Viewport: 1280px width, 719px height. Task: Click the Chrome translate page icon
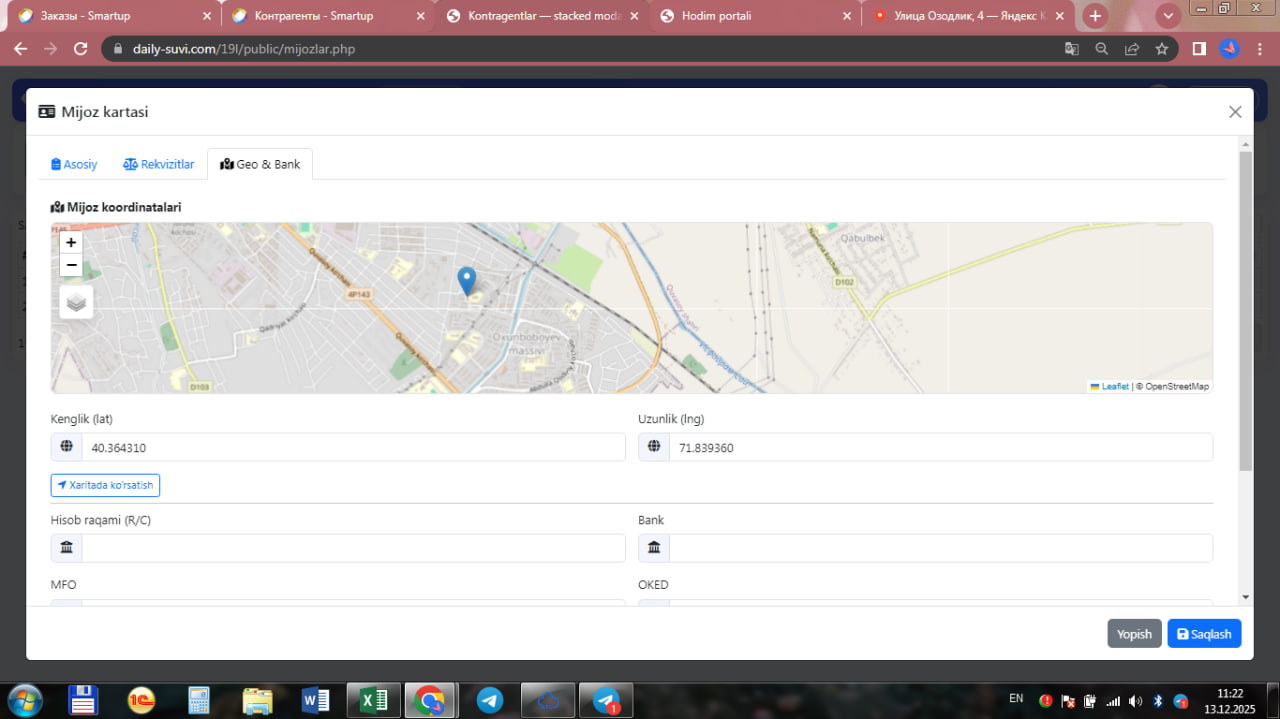[x=1071, y=49]
